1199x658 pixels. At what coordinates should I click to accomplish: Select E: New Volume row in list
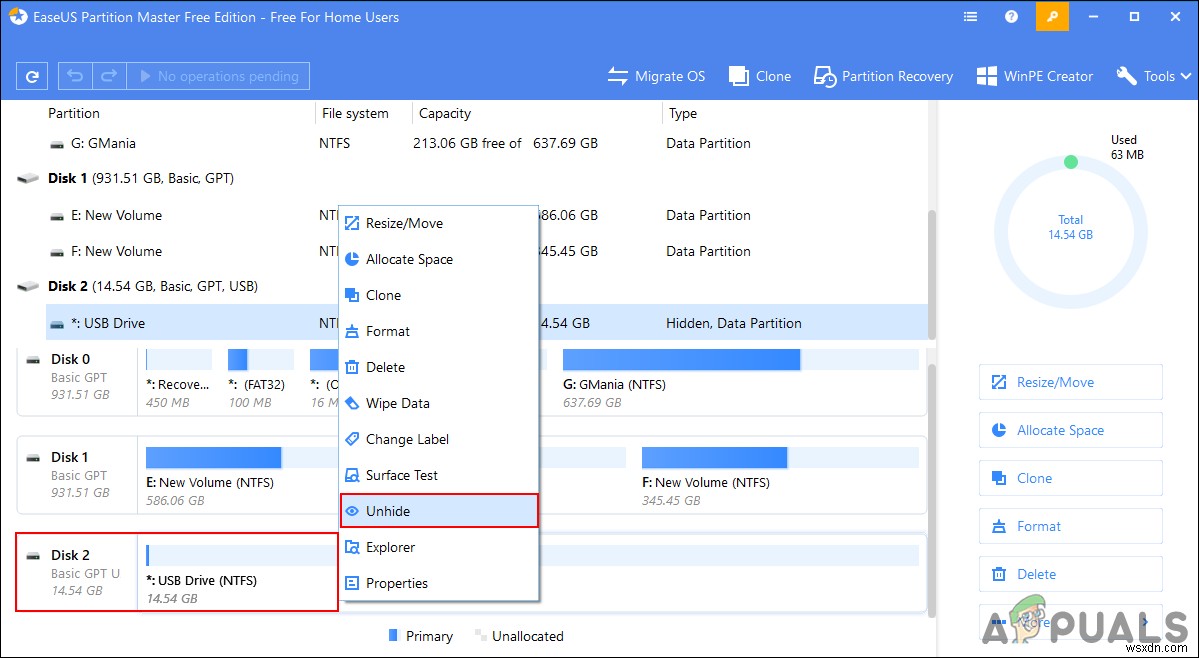click(x=486, y=216)
